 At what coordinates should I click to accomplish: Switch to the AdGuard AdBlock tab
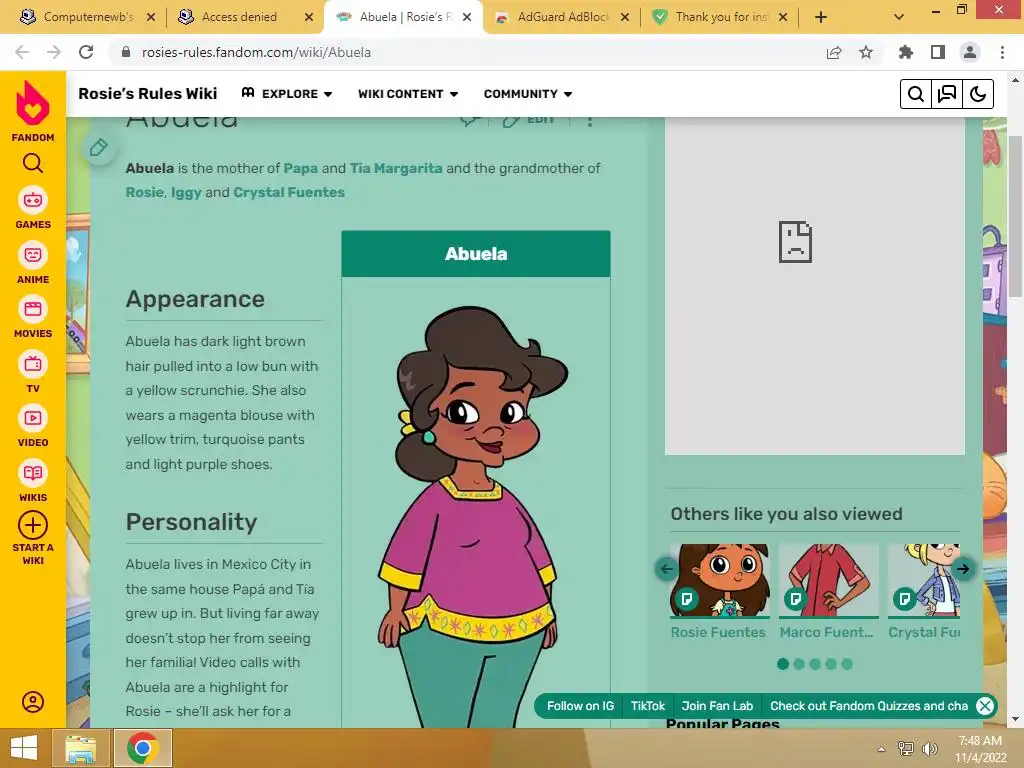(x=562, y=17)
